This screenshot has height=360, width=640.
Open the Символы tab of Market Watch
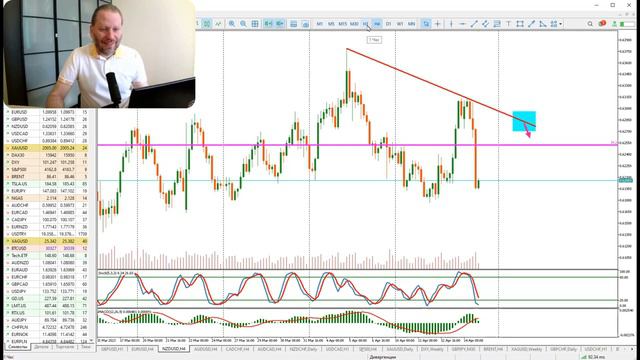click(18, 347)
